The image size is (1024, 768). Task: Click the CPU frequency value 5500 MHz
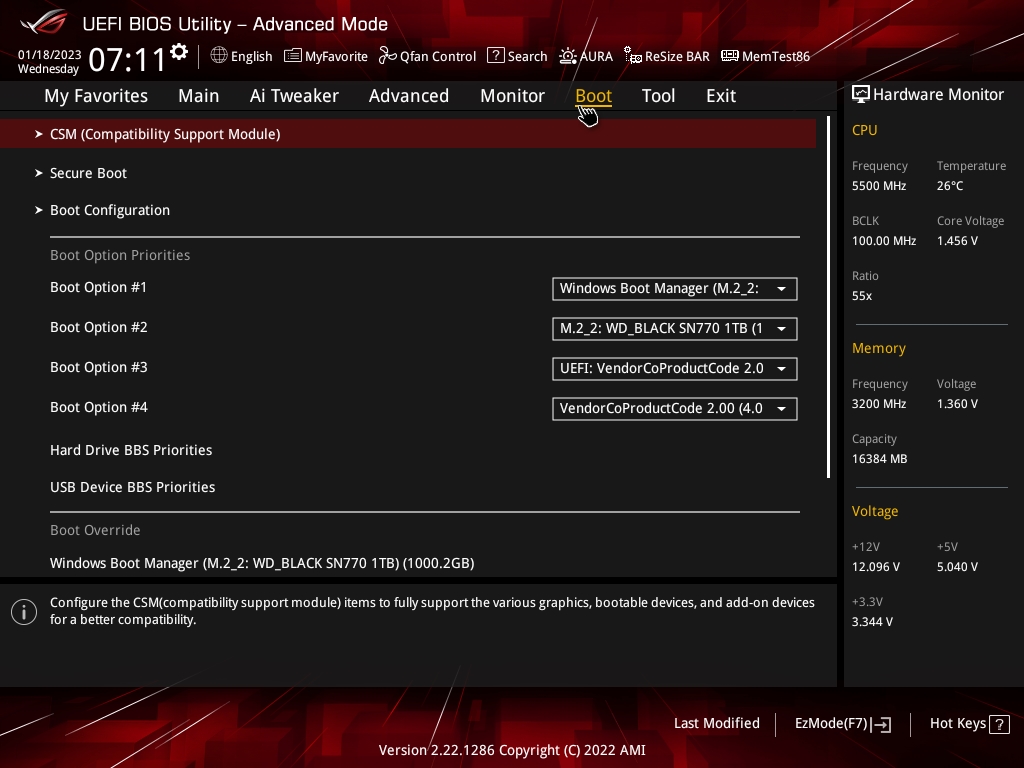click(x=878, y=185)
